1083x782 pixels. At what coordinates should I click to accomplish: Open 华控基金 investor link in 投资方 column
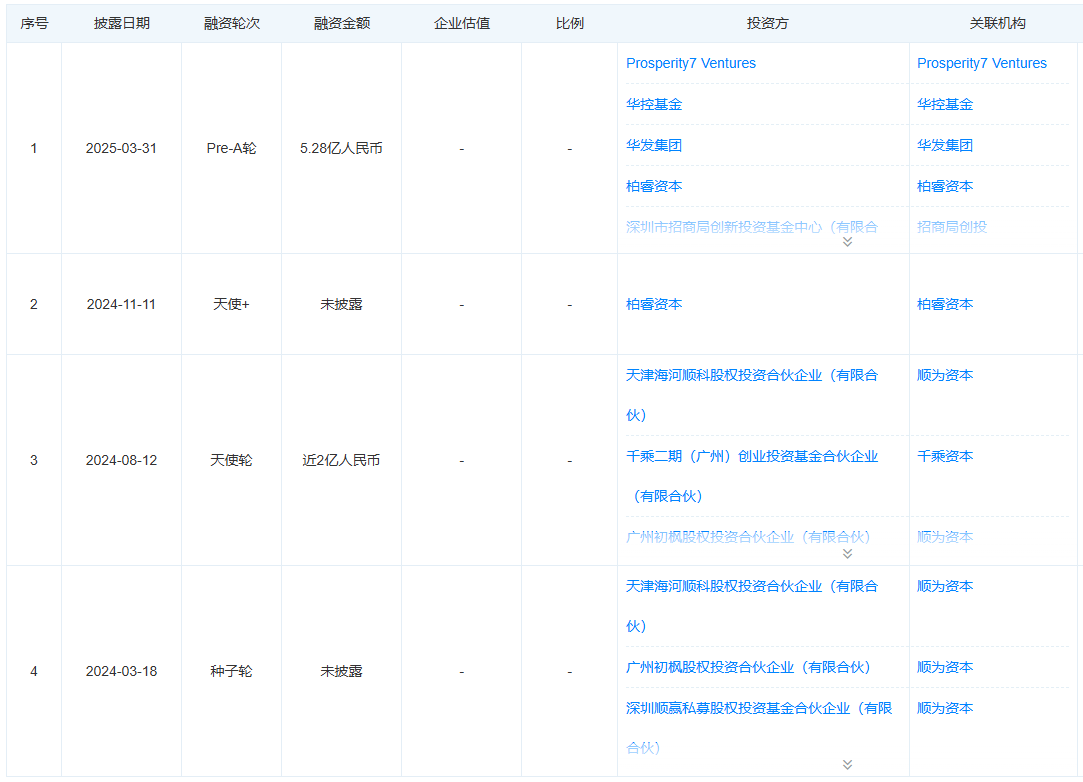653,104
